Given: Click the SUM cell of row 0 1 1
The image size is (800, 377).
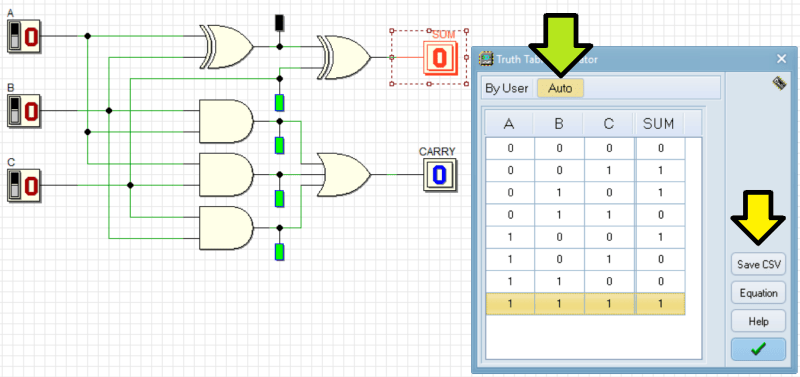Looking at the screenshot, I should tap(660, 215).
